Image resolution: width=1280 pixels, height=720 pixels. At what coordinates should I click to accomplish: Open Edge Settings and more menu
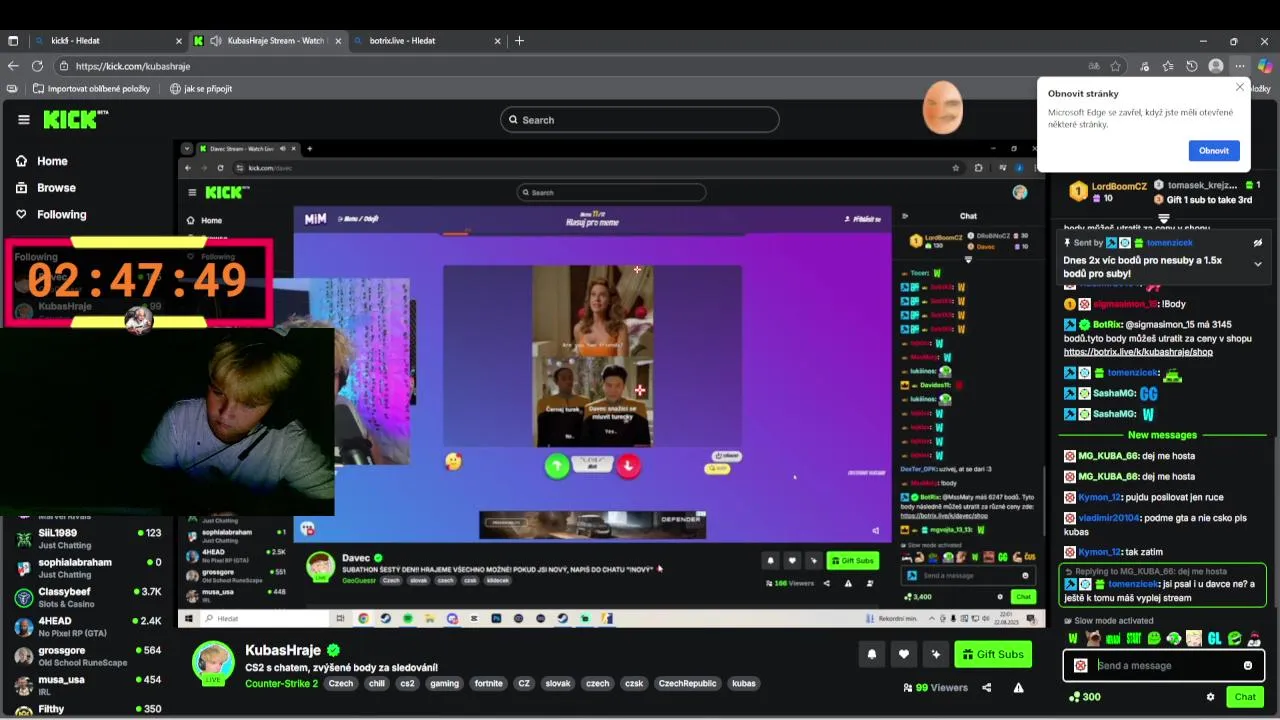point(1240,66)
